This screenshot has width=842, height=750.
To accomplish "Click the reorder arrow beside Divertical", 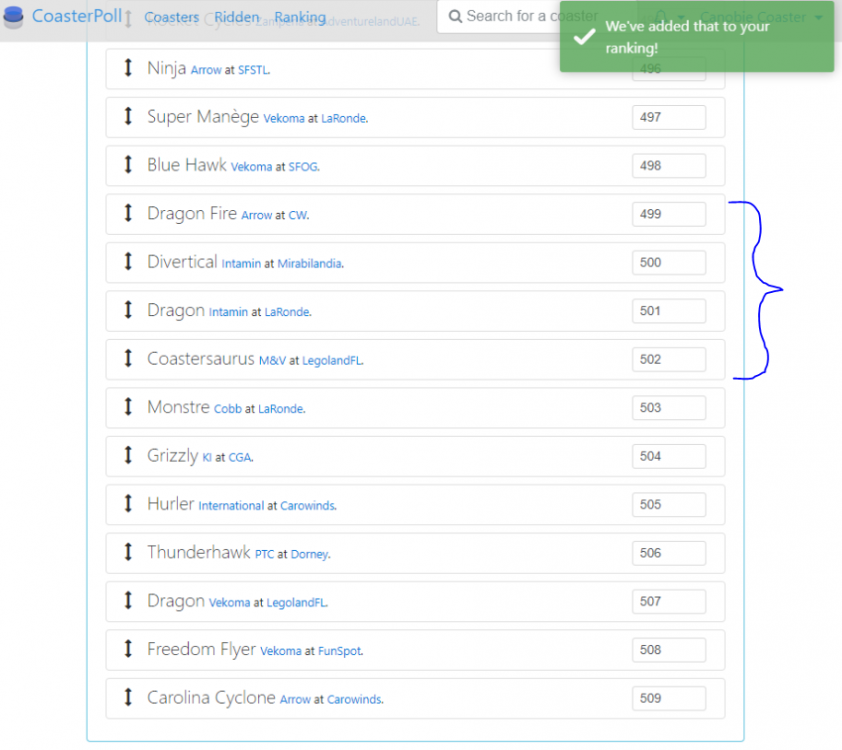I will (x=128, y=262).
